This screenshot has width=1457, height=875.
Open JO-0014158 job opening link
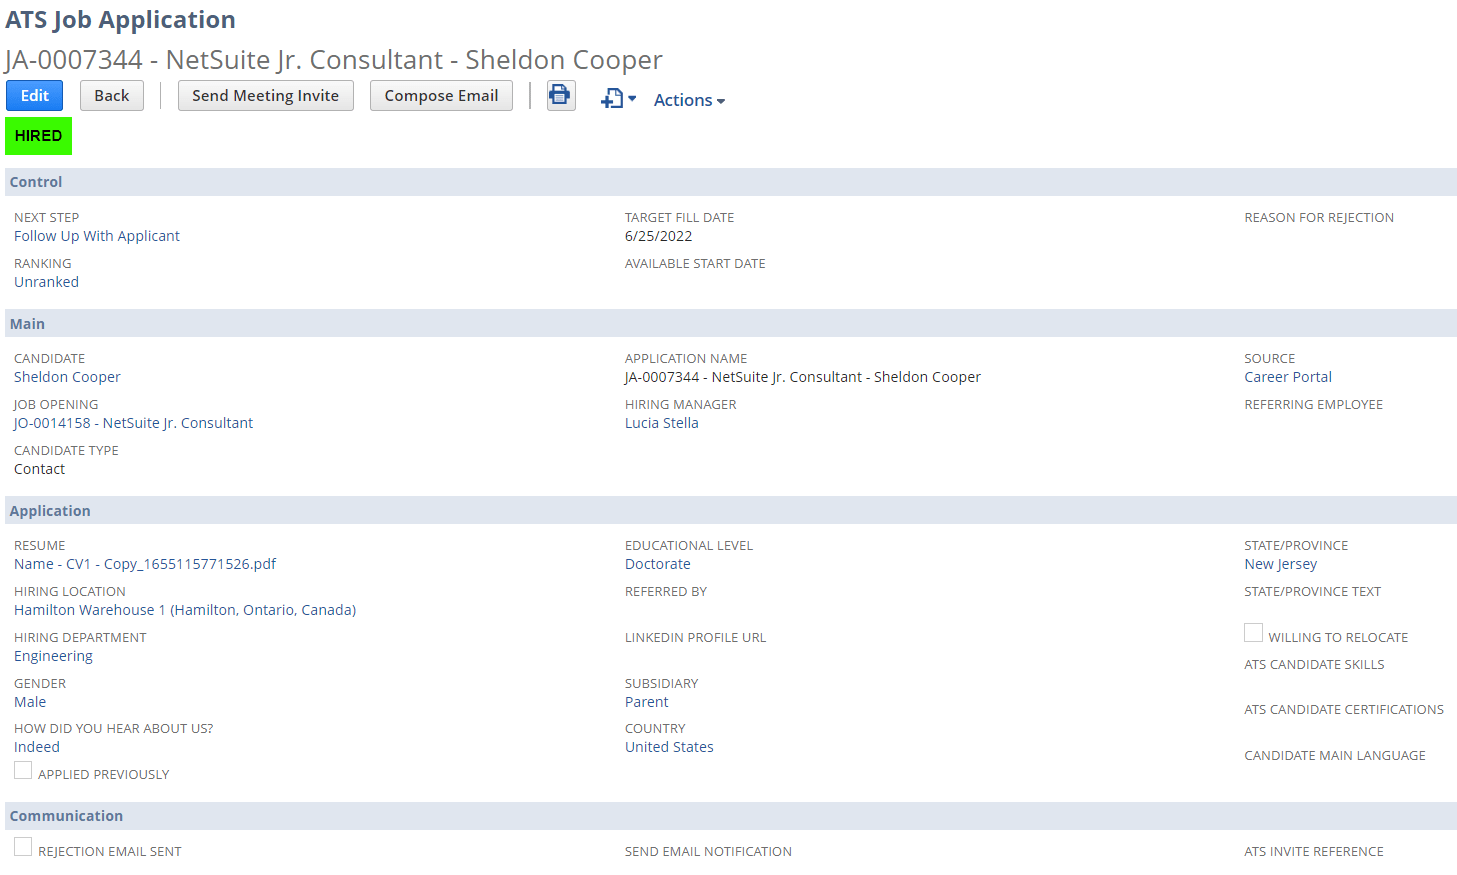point(134,423)
